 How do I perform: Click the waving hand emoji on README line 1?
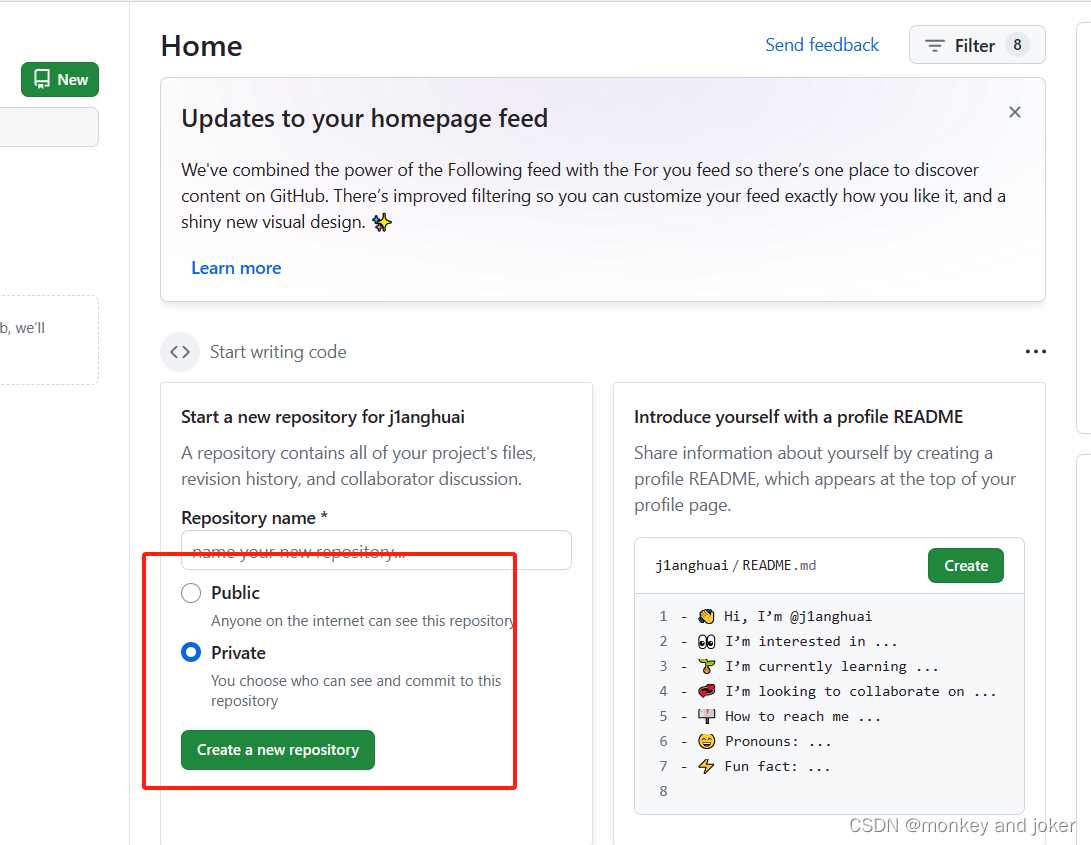point(706,617)
